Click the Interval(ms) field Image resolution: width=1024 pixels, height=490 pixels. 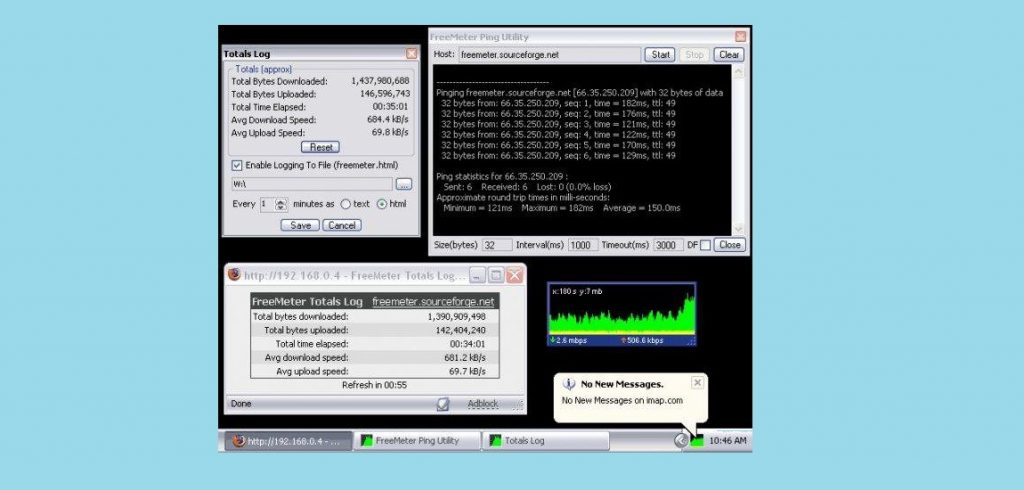tap(583, 245)
